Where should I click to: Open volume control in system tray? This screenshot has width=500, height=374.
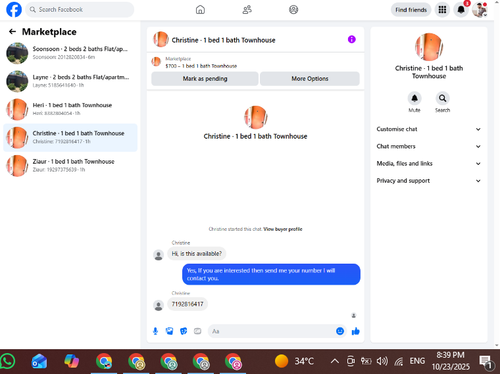click(382, 361)
